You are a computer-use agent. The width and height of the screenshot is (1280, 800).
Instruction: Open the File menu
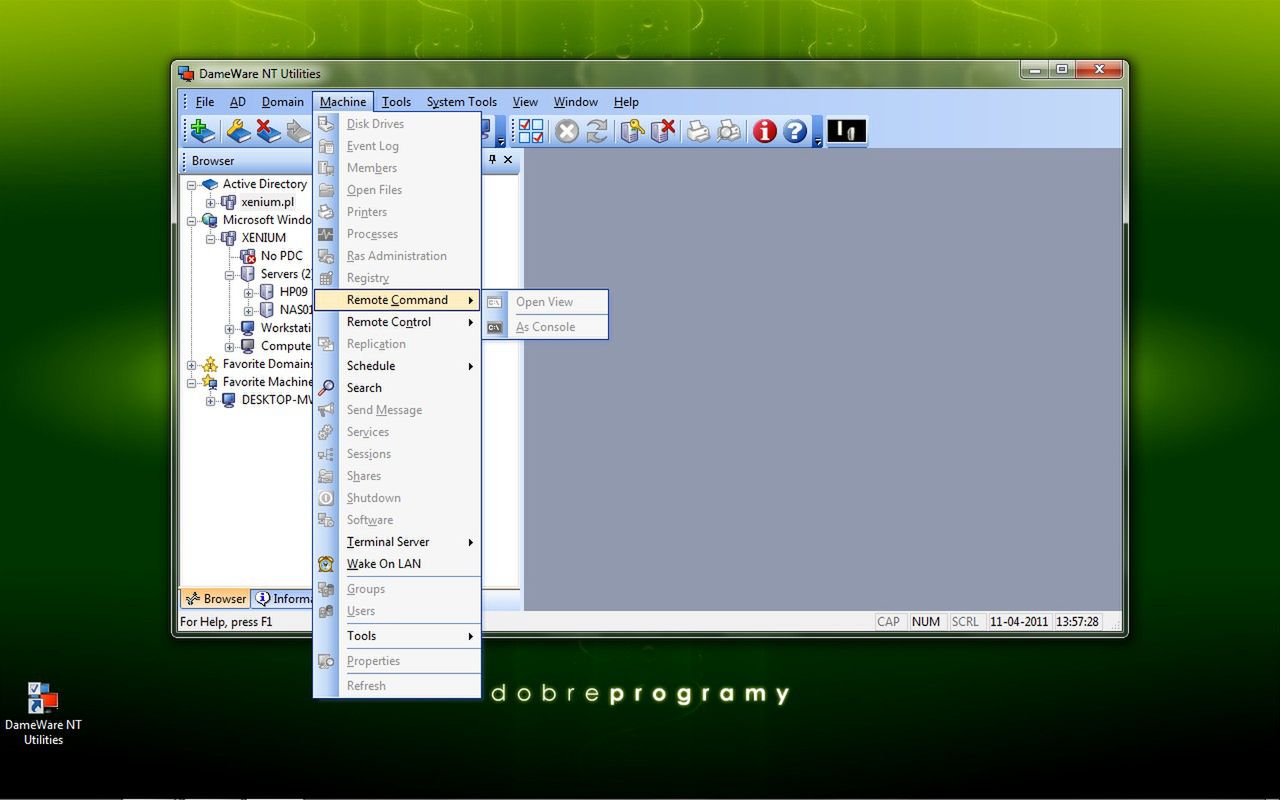(x=205, y=102)
